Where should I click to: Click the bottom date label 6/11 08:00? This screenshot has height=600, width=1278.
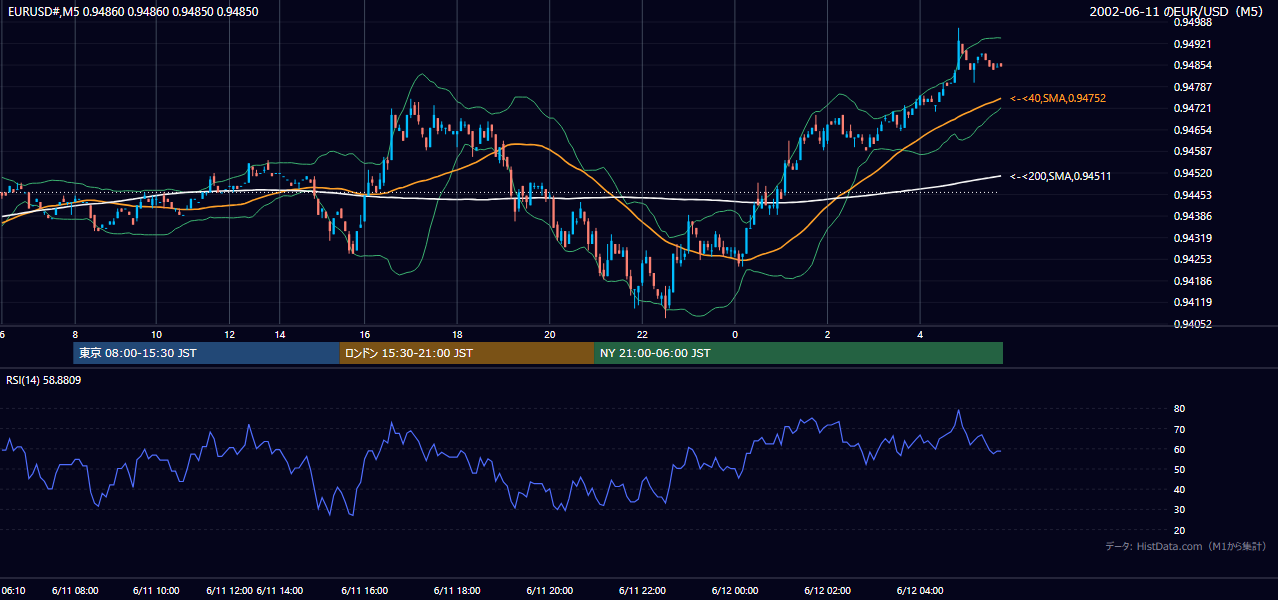tap(74, 591)
